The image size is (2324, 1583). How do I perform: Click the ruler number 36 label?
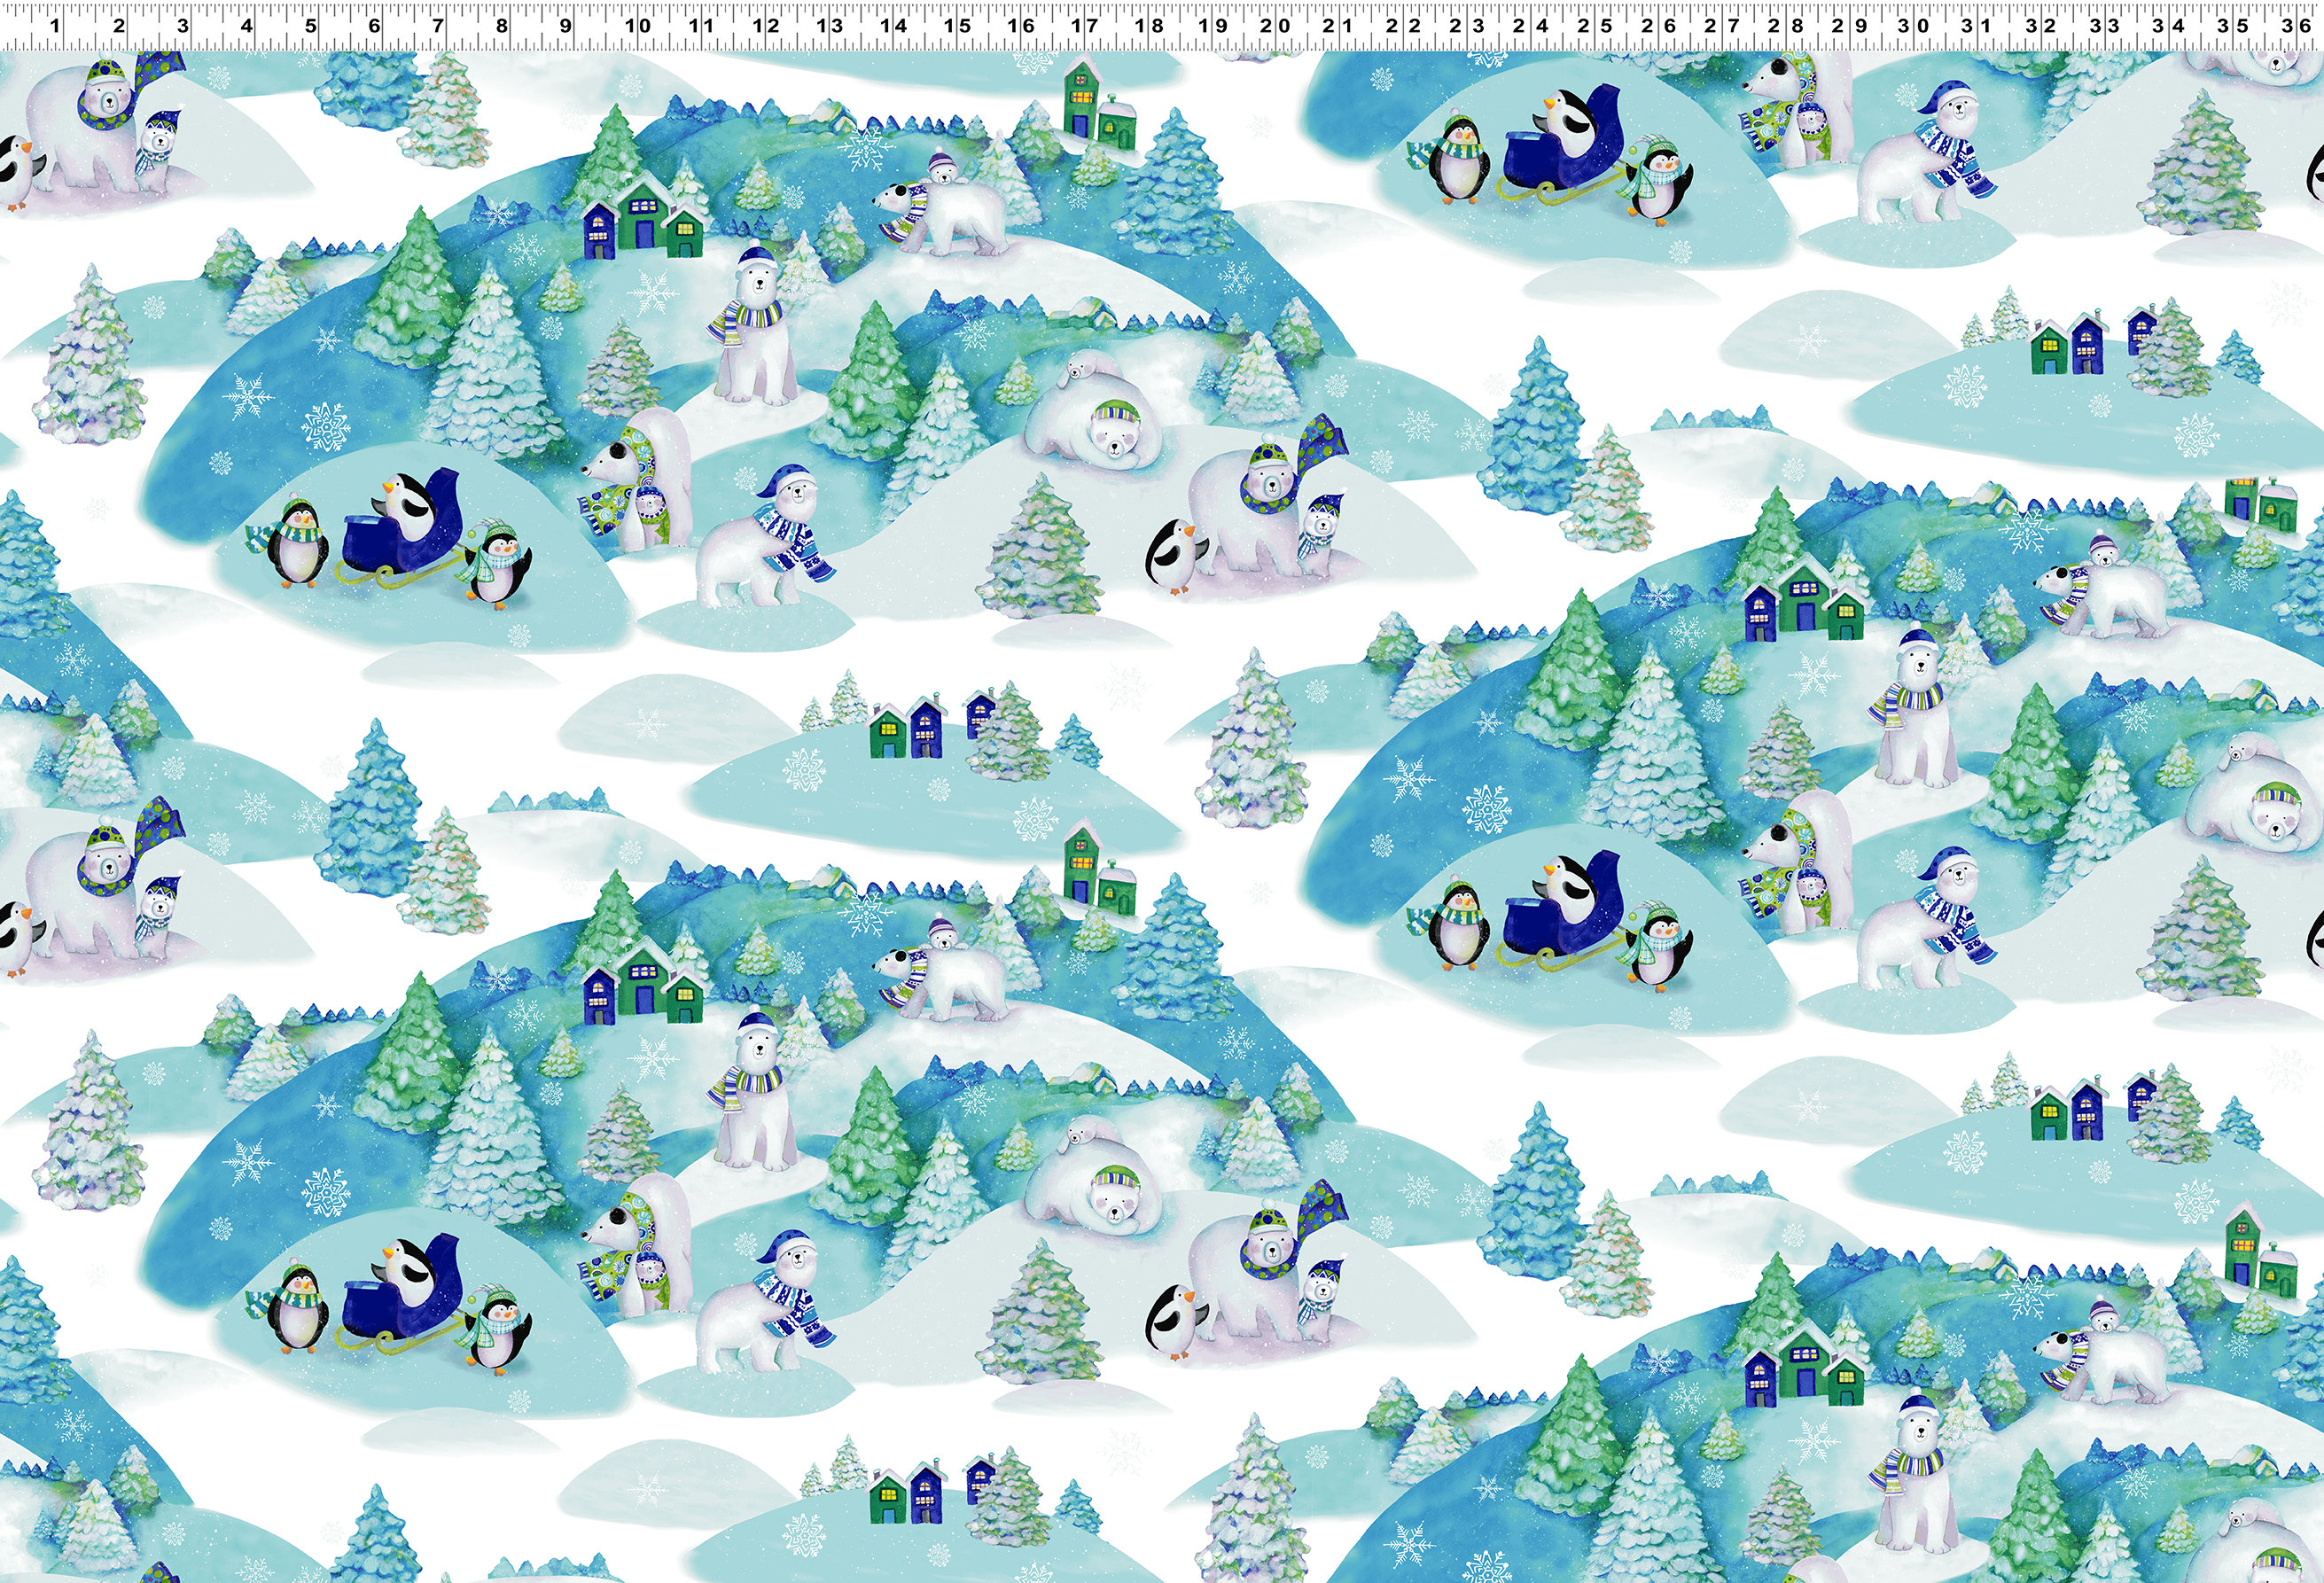tap(2297, 26)
